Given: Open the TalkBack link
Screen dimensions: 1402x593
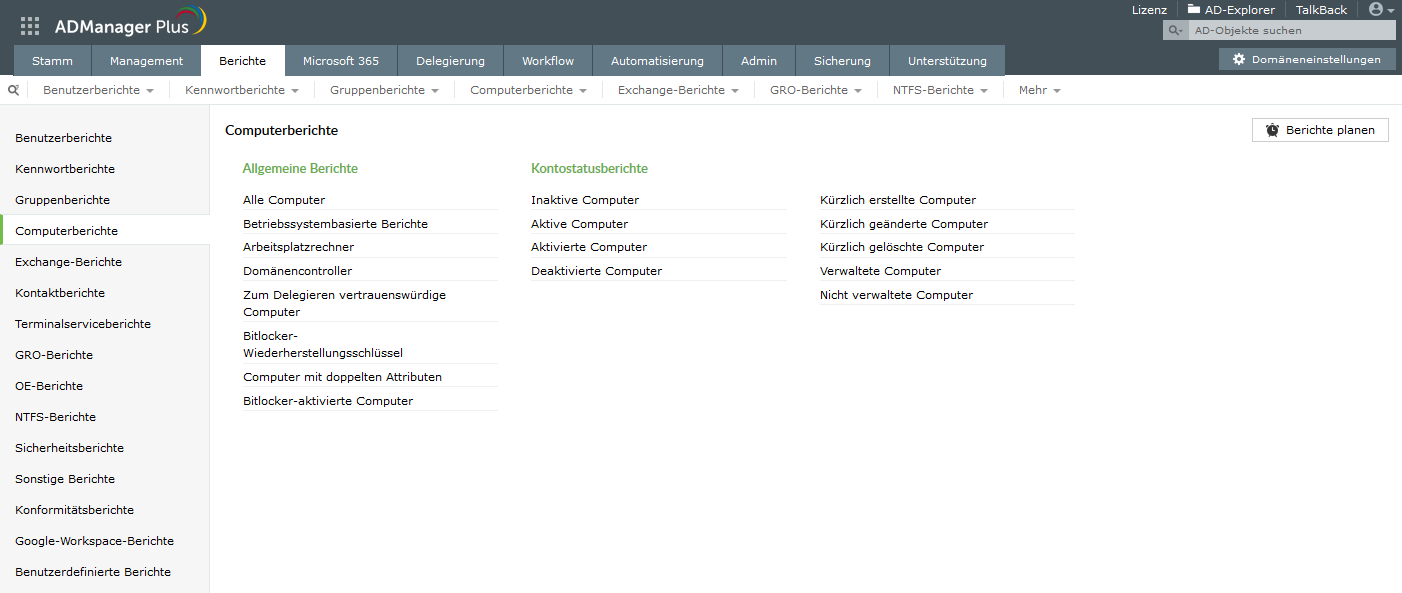Looking at the screenshot, I should point(1321,10).
